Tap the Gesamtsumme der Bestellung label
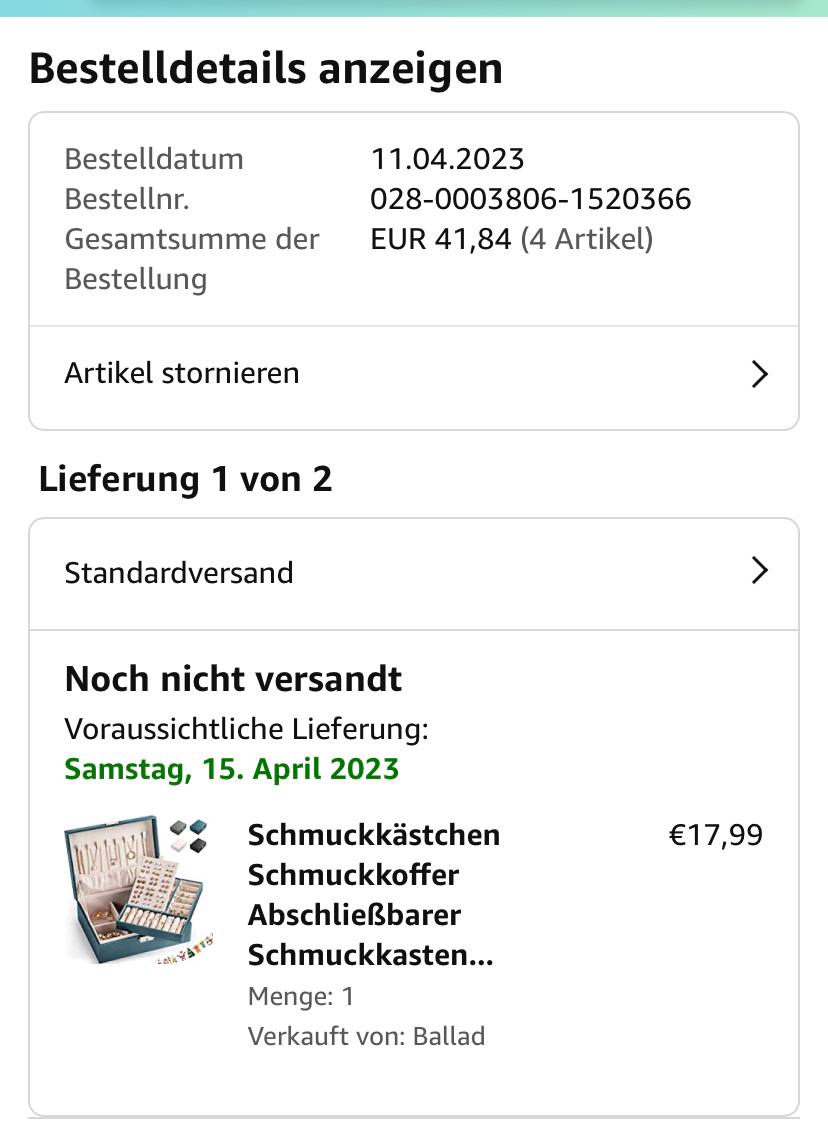Screen dimensions: 828x1121 point(192,259)
